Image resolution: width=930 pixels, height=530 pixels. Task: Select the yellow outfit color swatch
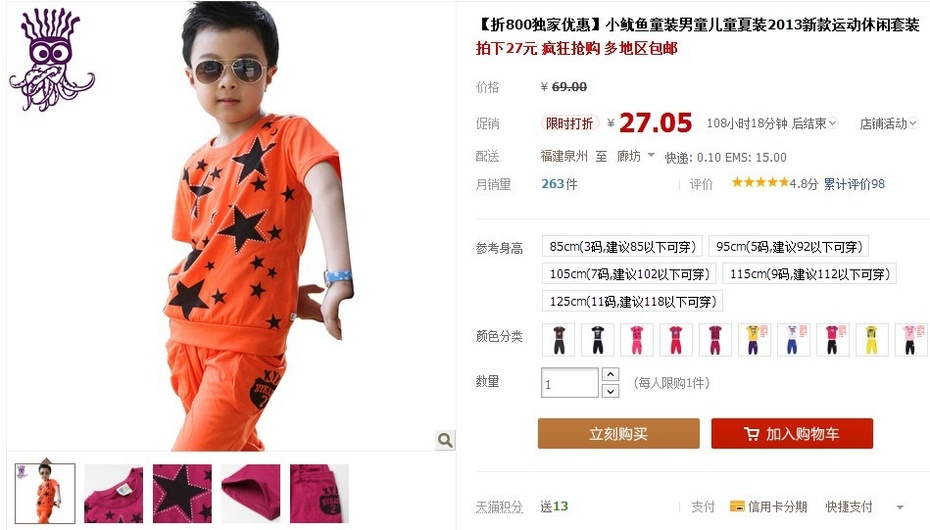(871, 340)
